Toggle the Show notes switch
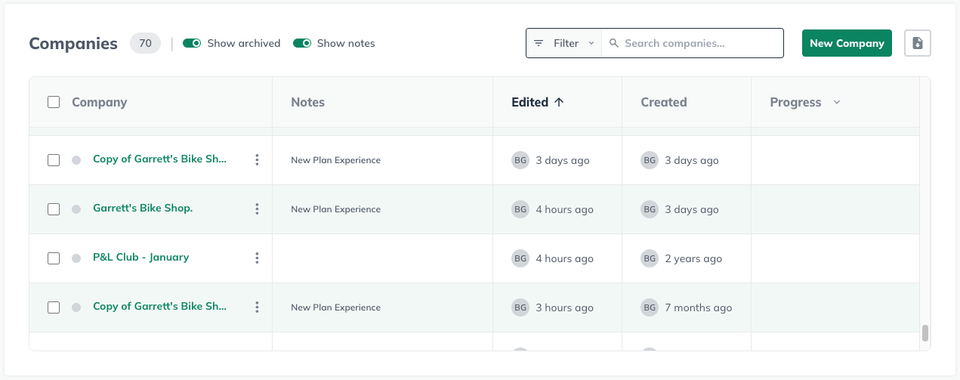 (x=302, y=43)
